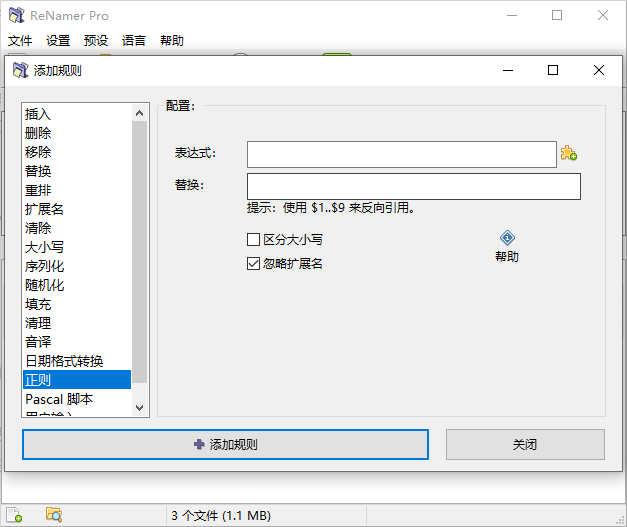Image resolution: width=627 pixels, height=527 pixels.
Task: Select the 日期格式转换 rule
Action: click(77, 361)
